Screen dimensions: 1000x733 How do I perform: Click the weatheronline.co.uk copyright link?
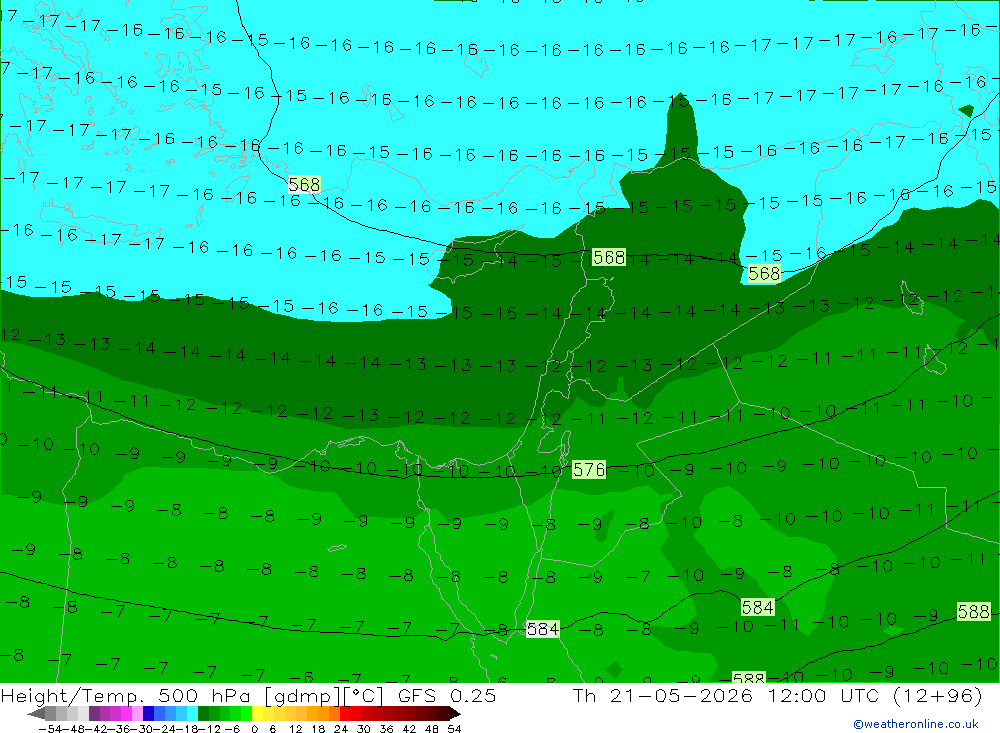915,724
